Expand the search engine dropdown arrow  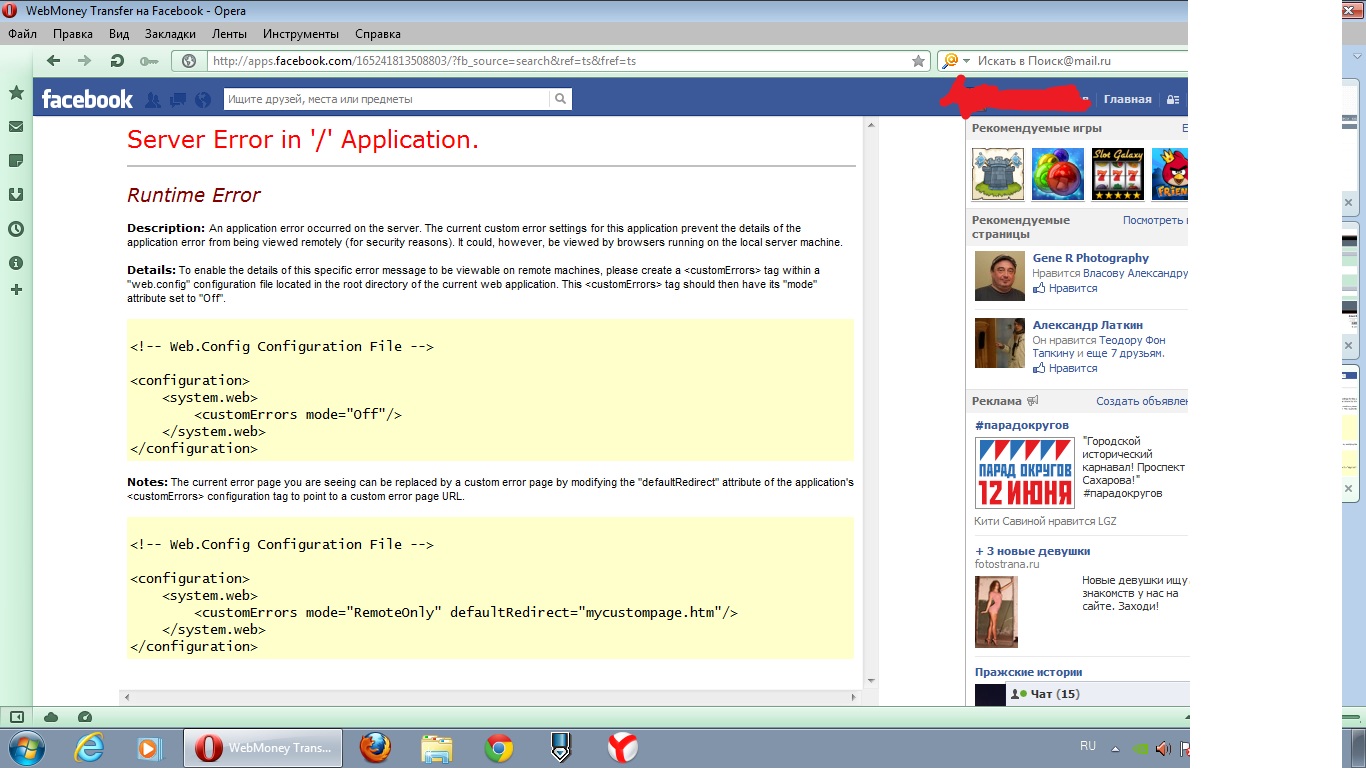coord(967,61)
